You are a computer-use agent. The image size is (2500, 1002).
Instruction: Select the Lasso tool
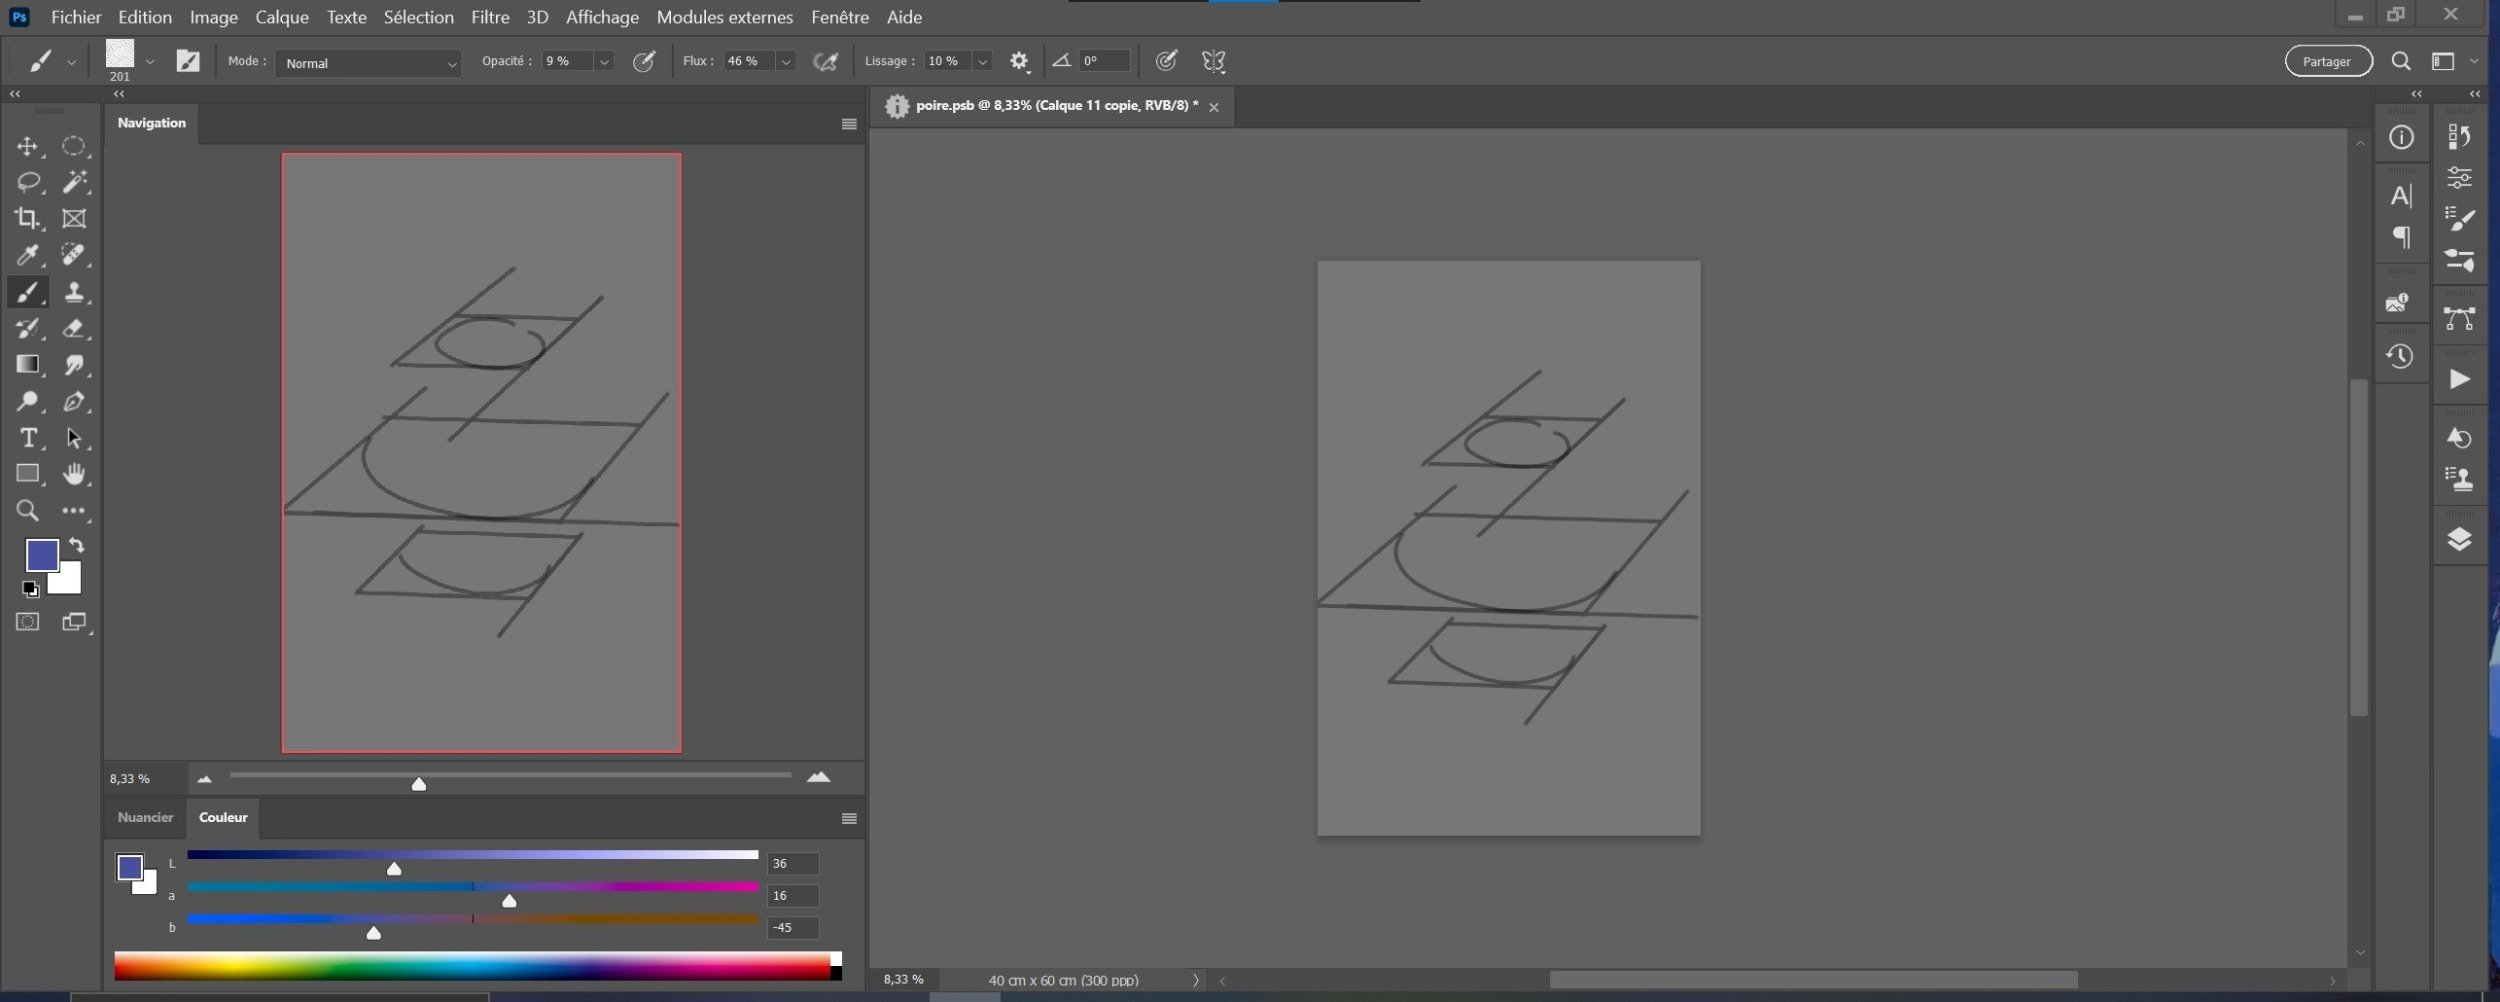tap(27, 182)
